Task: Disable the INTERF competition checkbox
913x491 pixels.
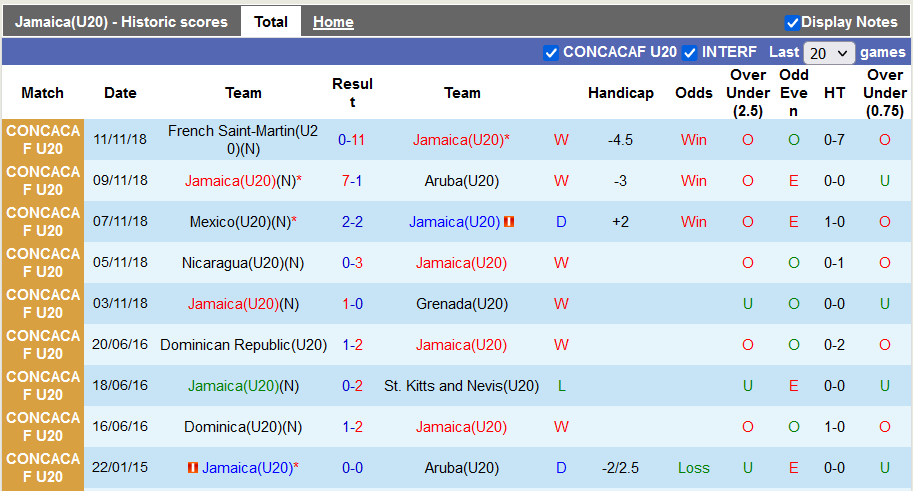Action: 689,53
